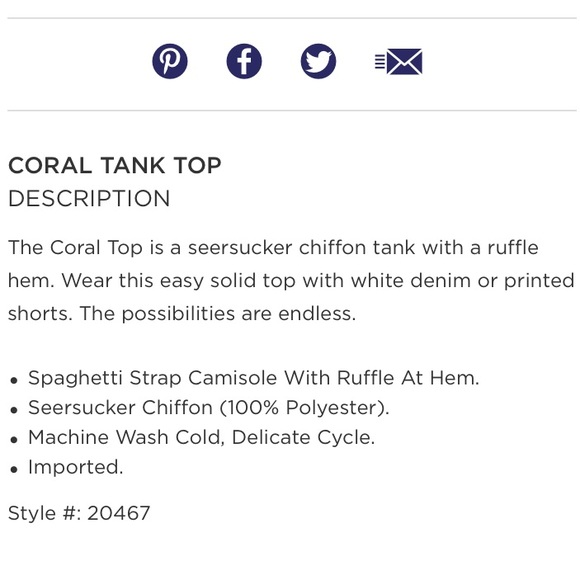Select the 'Delicate Cycle.' text

tap(303, 437)
